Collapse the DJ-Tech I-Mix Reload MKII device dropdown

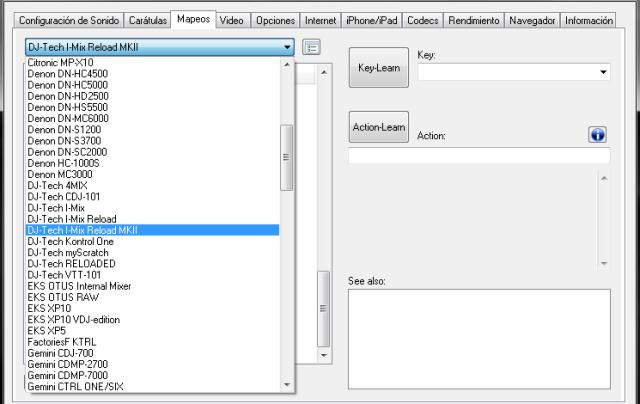point(160,47)
